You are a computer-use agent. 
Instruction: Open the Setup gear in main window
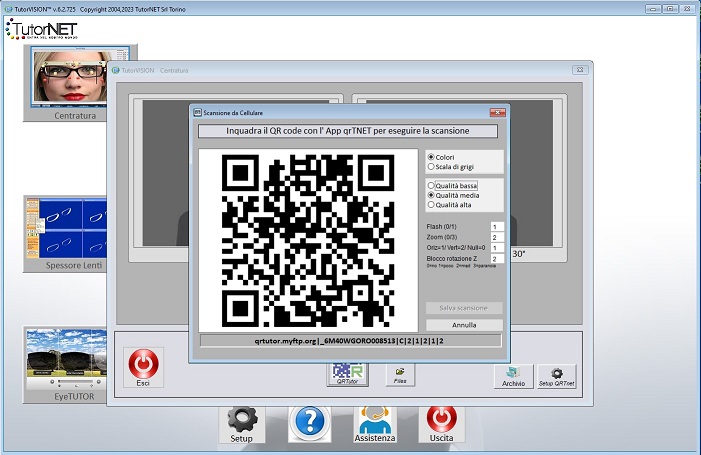pos(242,424)
